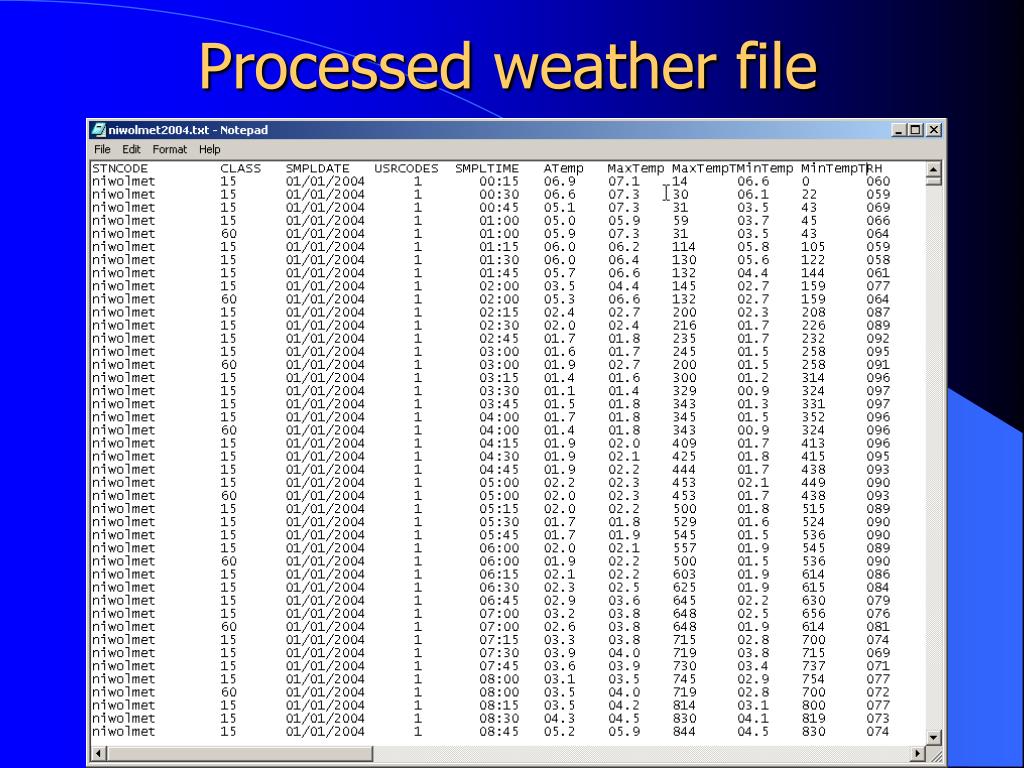
Task: Click the MaxTempT value 114
Action: point(684,247)
